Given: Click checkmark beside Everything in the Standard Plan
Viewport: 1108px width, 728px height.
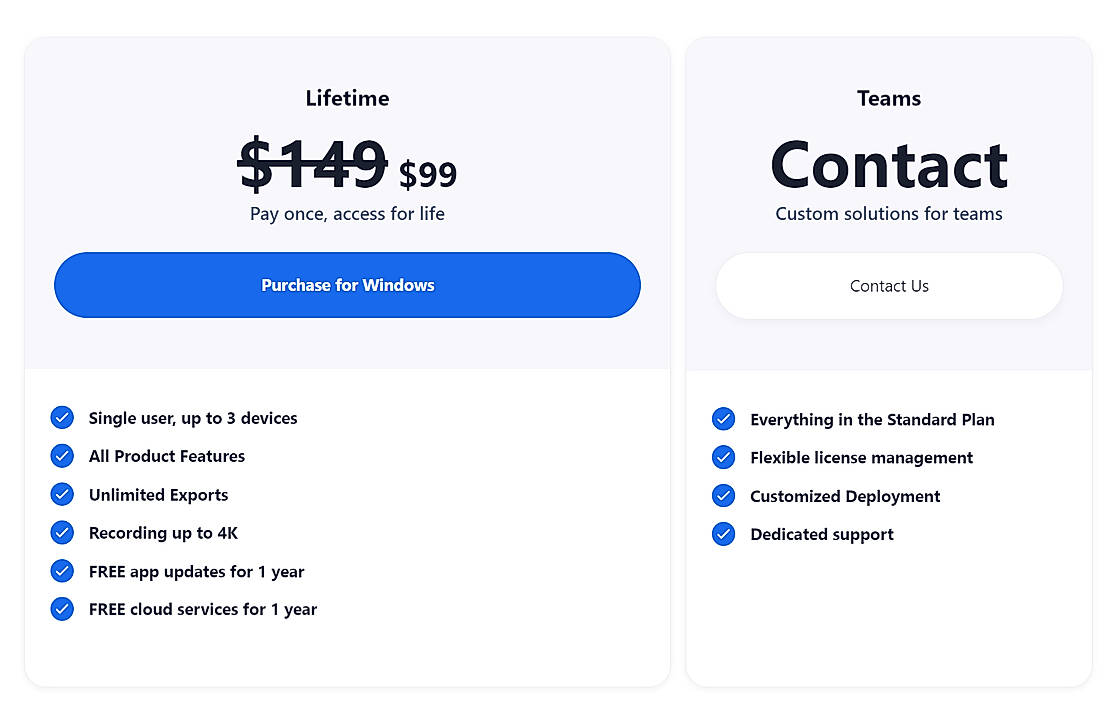Looking at the screenshot, I should 723,420.
